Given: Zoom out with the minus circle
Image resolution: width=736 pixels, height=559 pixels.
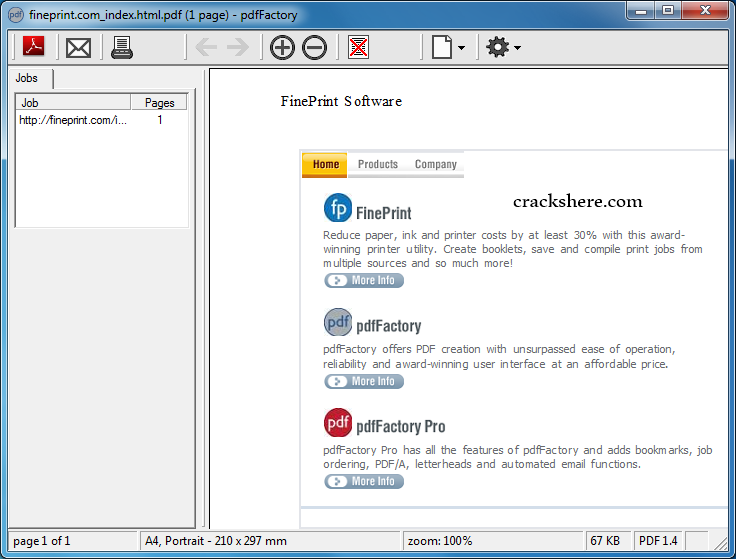Looking at the screenshot, I should pyautogui.click(x=314, y=47).
